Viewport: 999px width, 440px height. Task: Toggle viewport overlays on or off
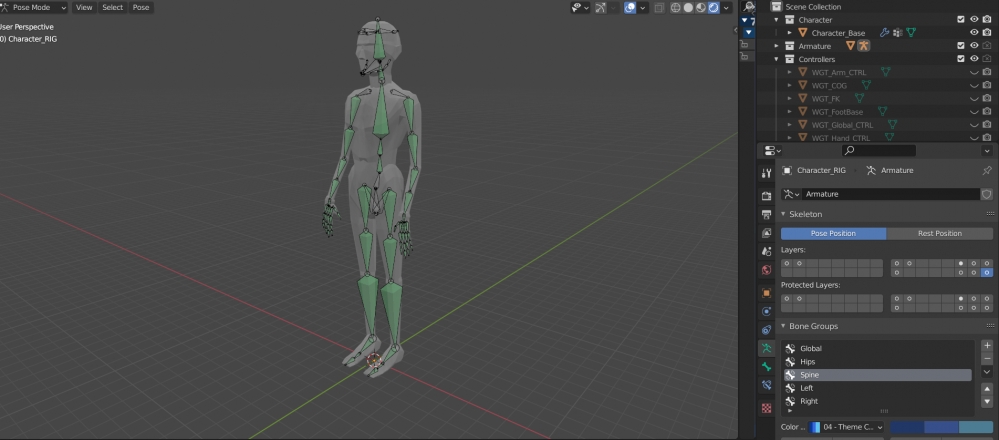click(630, 8)
